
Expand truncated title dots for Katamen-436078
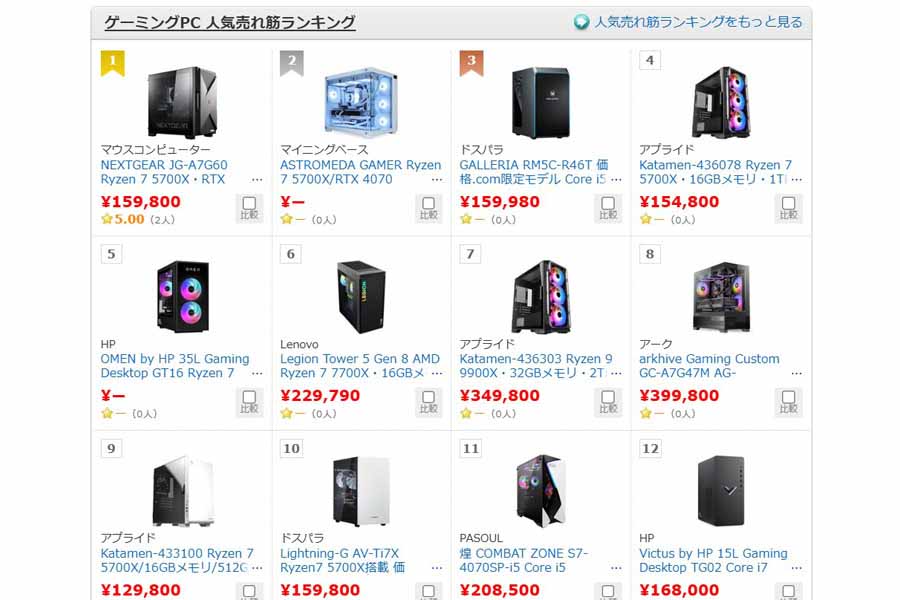coord(797,180)
